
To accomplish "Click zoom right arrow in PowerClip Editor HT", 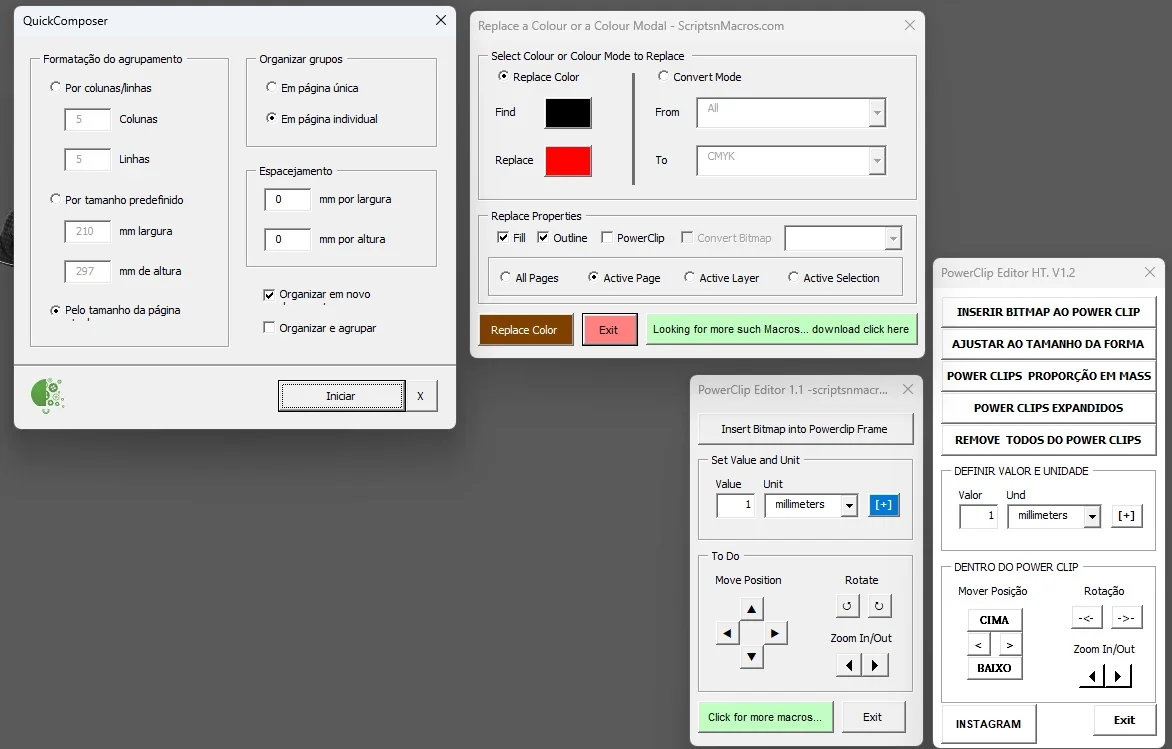I will pyautogui.click(x=1118, y=676).
